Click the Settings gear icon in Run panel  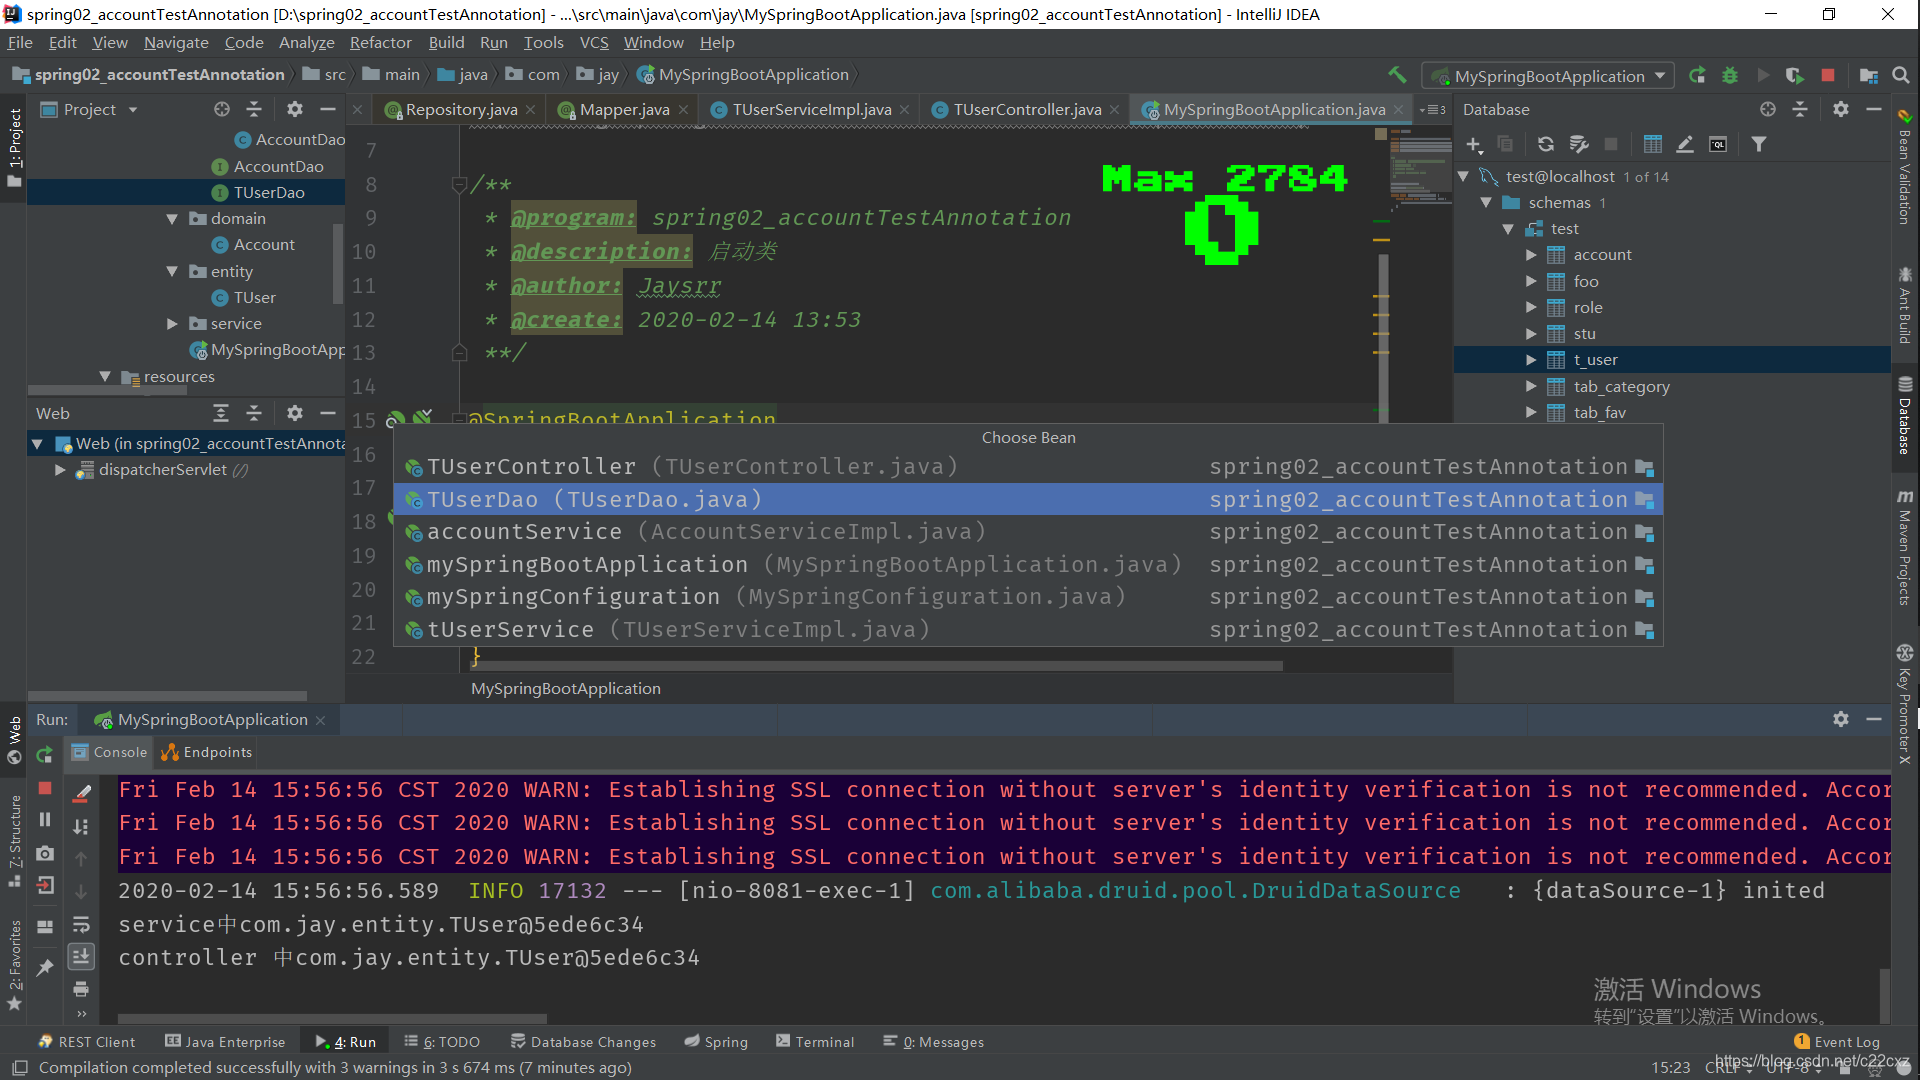pyautogui.click(x=1842, y=719)
